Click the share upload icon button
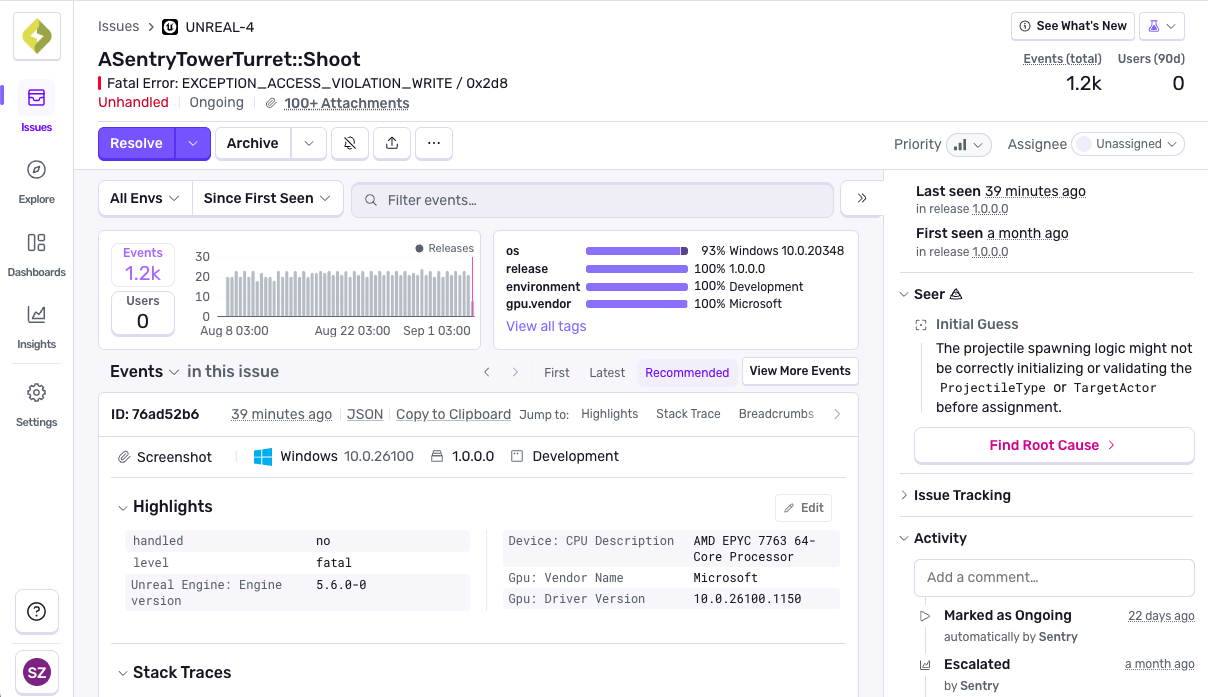This screenshot has width=1208, height=697. tap(392, 143)
